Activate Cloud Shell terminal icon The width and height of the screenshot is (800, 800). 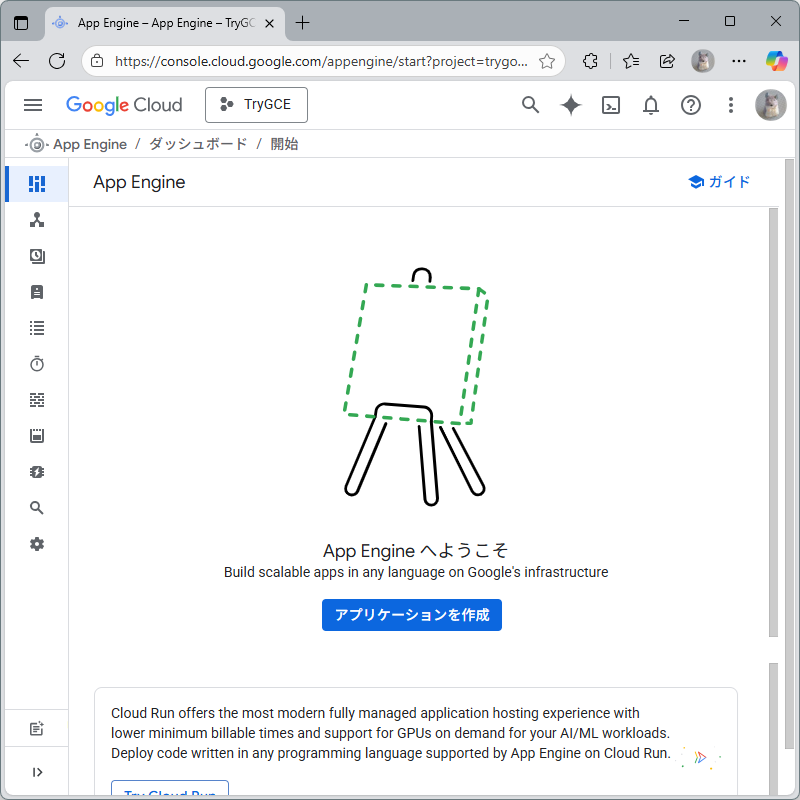click(x=611, y=105)
